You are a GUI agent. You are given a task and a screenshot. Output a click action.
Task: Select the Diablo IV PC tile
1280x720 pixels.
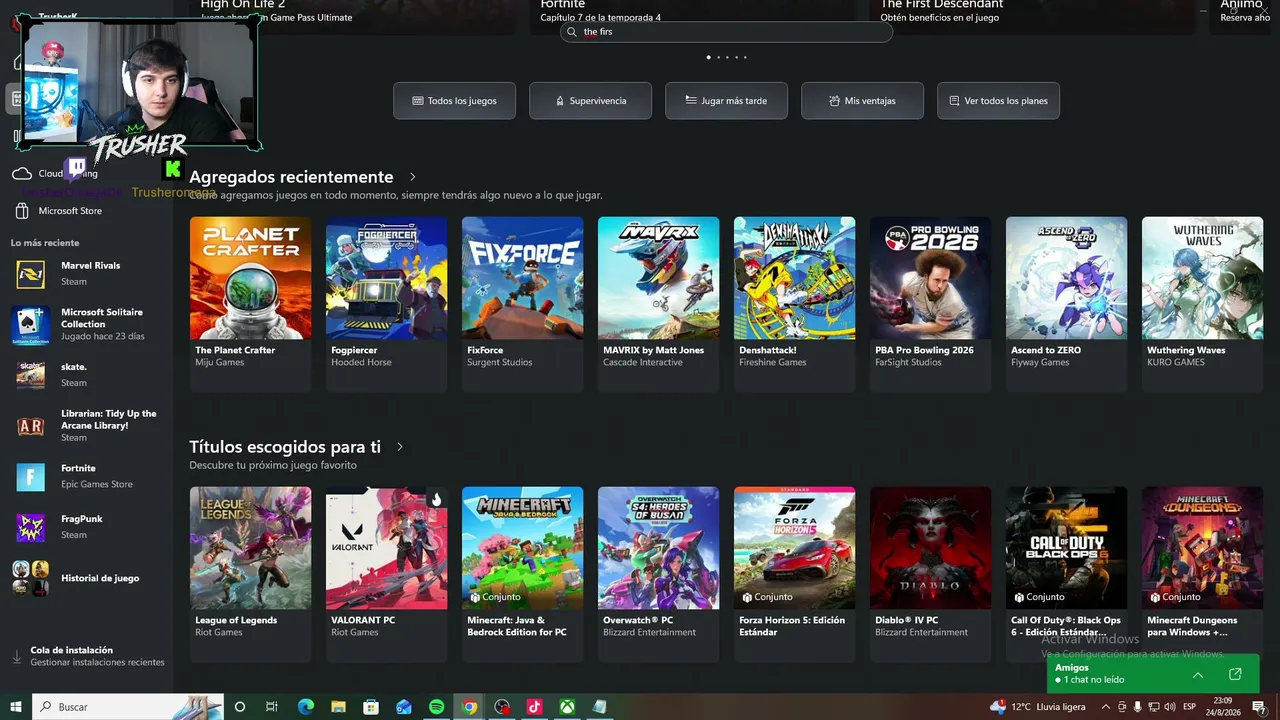pyautogui.click(x=930, y=574)
